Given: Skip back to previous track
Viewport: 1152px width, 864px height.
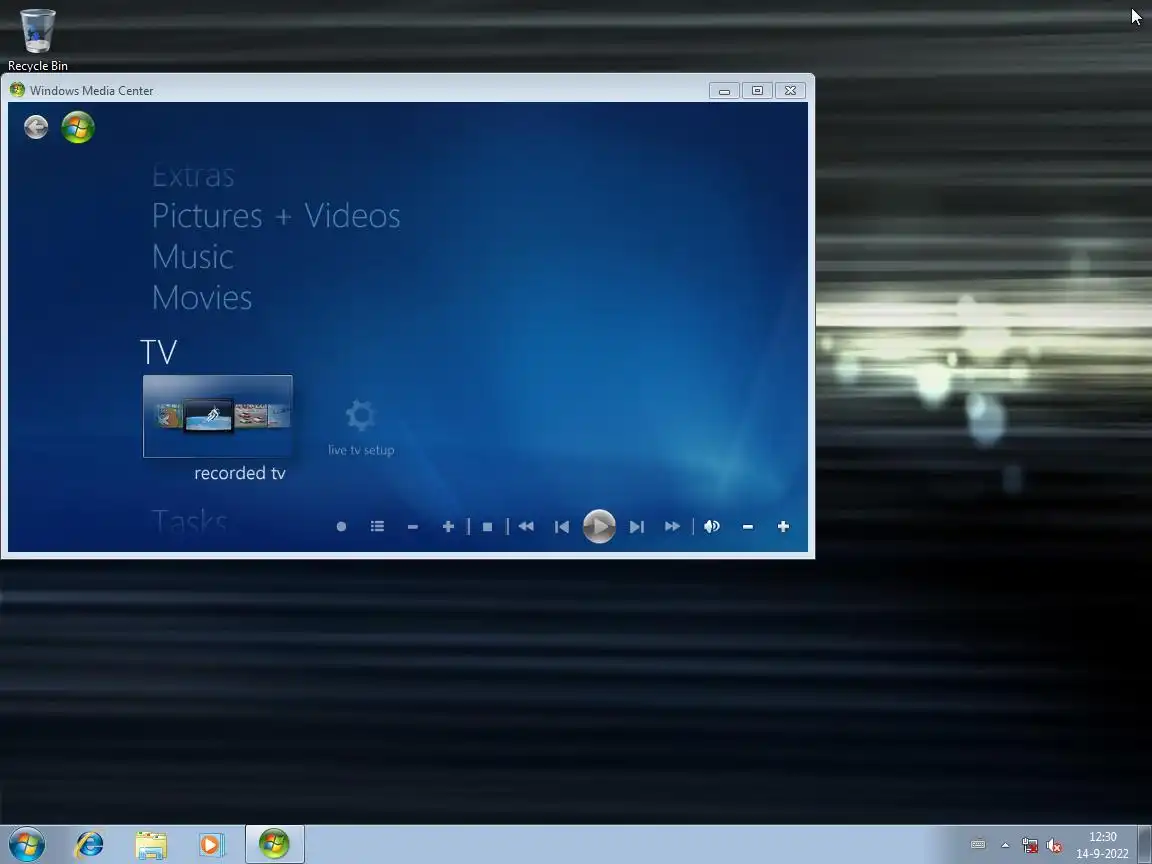Looking at the screenshot, I should click(562, 527).
